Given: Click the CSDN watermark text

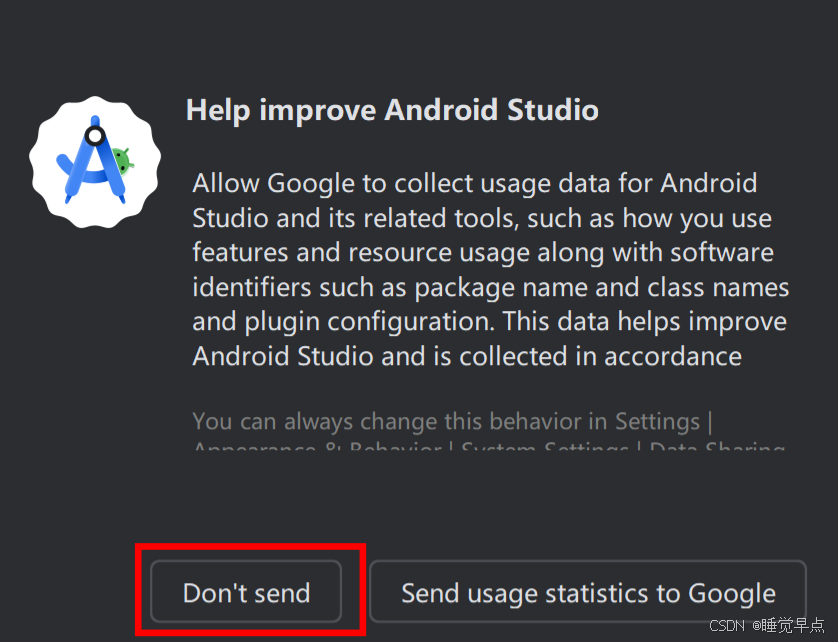Looking at the screenshot, I should click(727, 626).
